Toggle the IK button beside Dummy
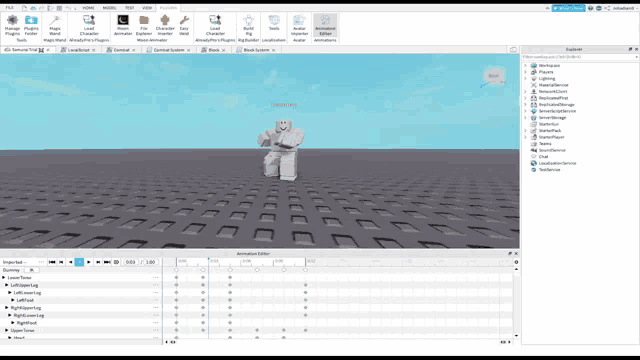Viewport: 640px width, 360px height. pyautogui.click(x=31, y=270)
